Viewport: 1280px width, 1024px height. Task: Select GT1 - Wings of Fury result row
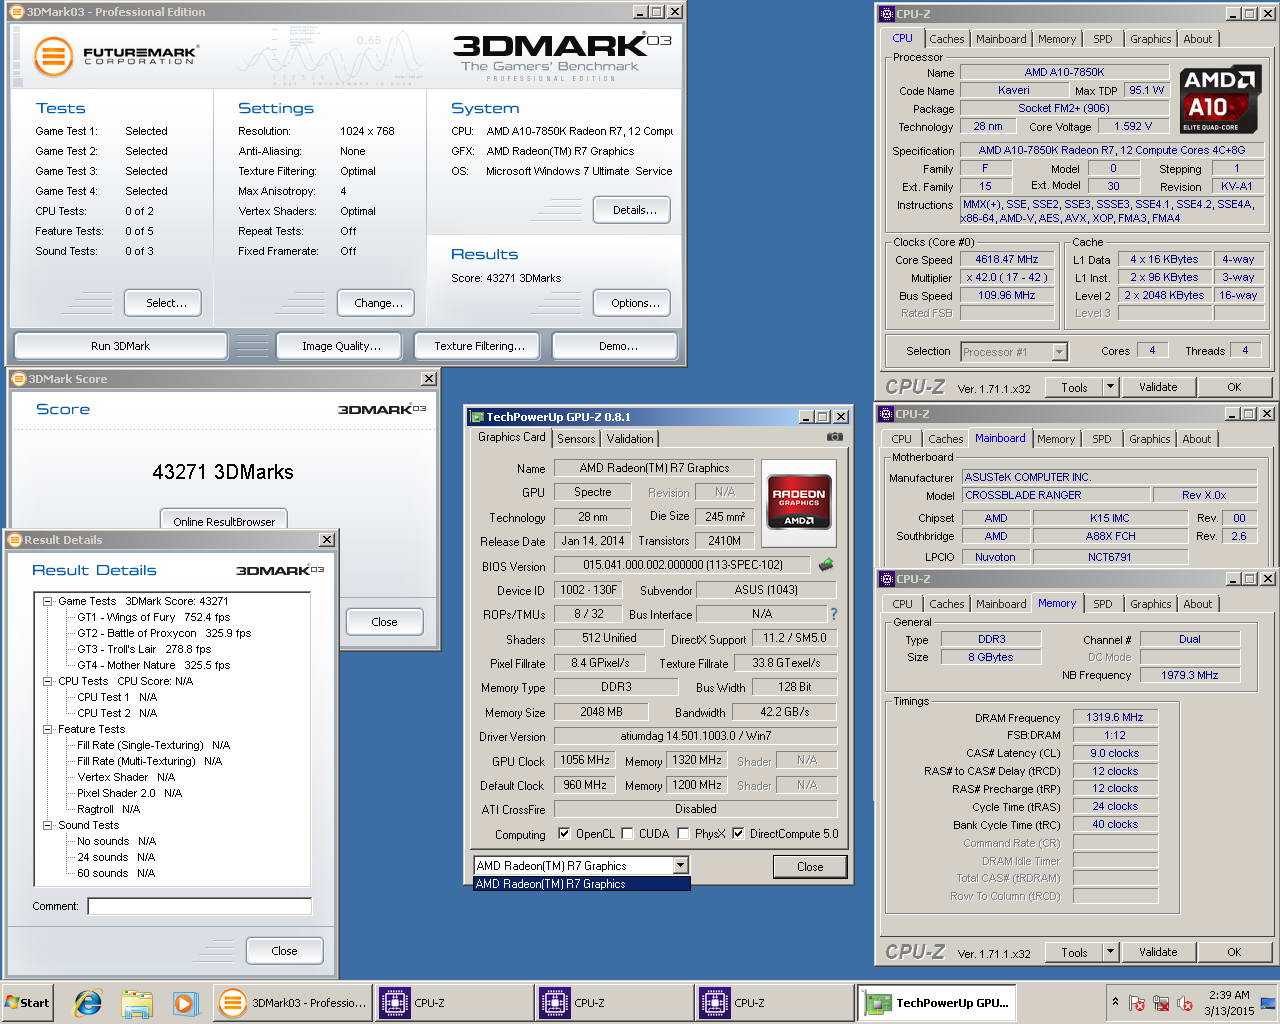pyautogui.click(x=154, y=617)
